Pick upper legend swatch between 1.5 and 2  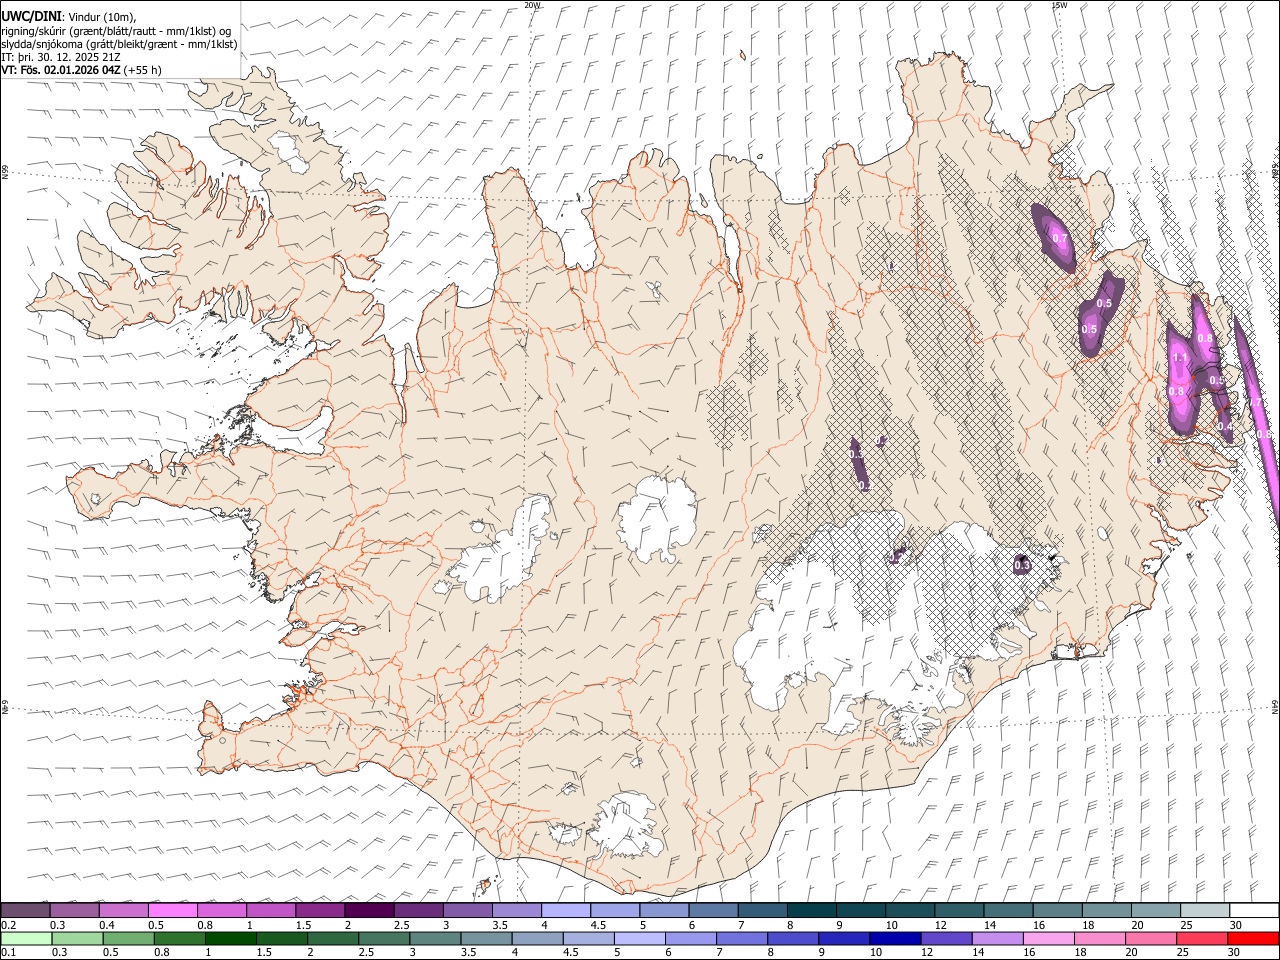point(319,910)
